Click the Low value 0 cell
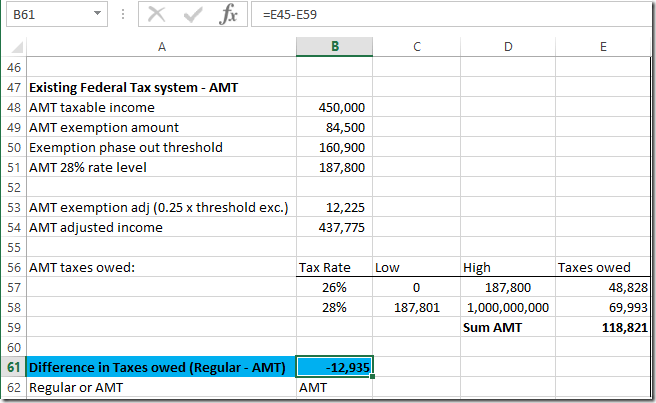Viewport: 656px width, 403px height. 416,287
